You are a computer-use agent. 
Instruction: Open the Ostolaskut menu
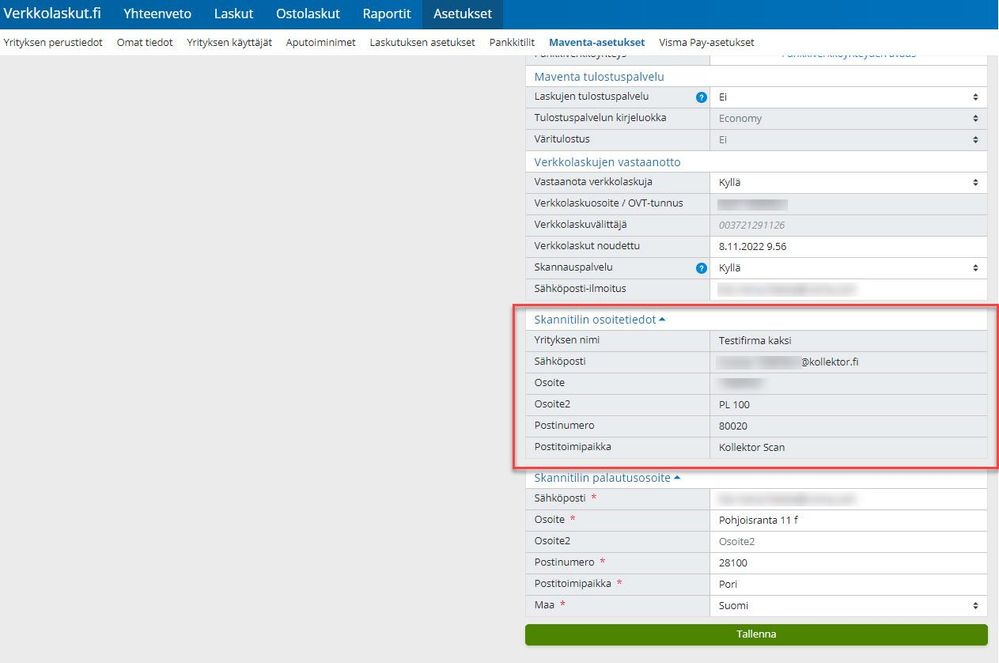(308, 13)
